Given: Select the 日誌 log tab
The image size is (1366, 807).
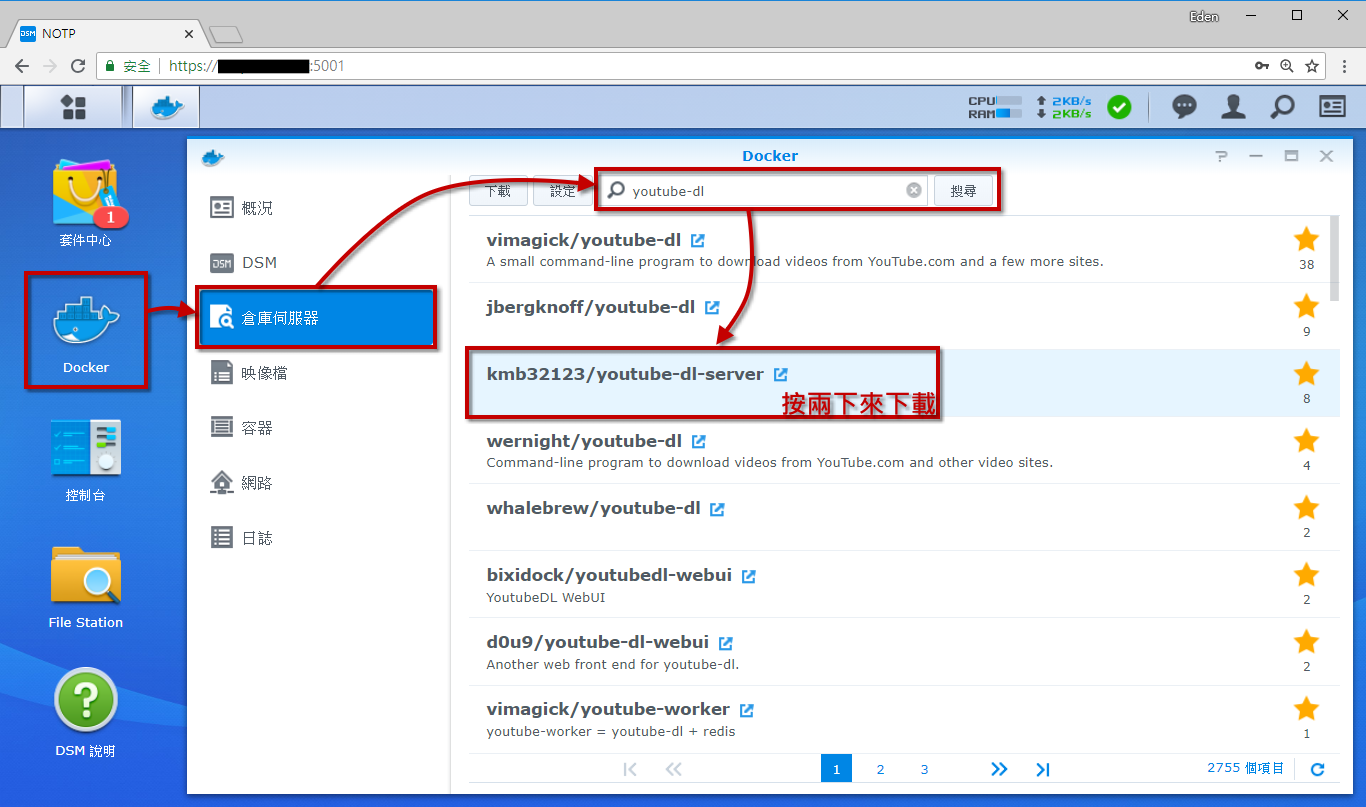Looking at the screenshot, I should coord(318,538).
